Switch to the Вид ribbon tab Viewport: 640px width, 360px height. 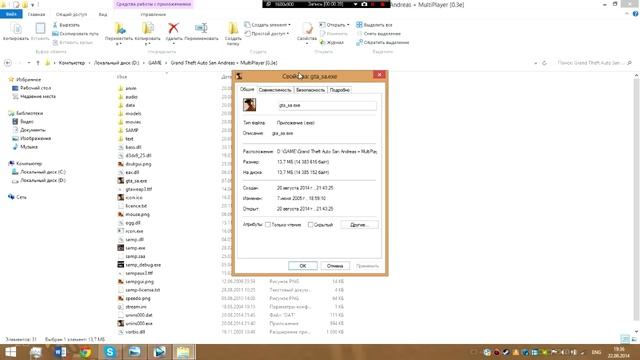click(103, 14)
